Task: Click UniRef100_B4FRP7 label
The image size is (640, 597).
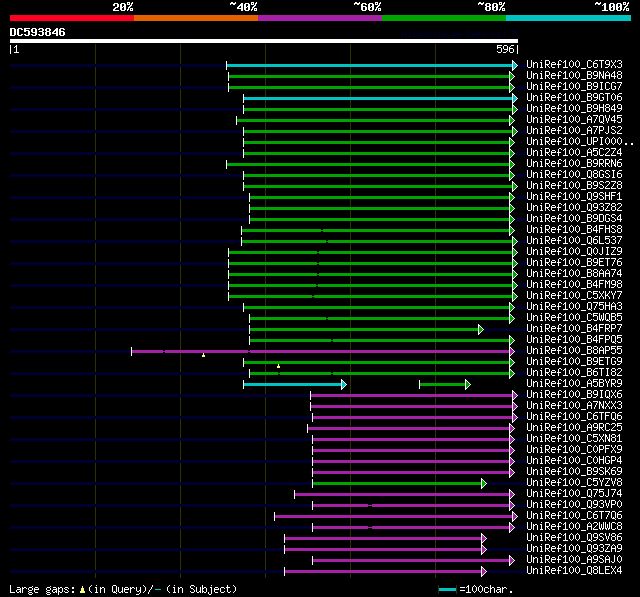Action: click(574, 329)
